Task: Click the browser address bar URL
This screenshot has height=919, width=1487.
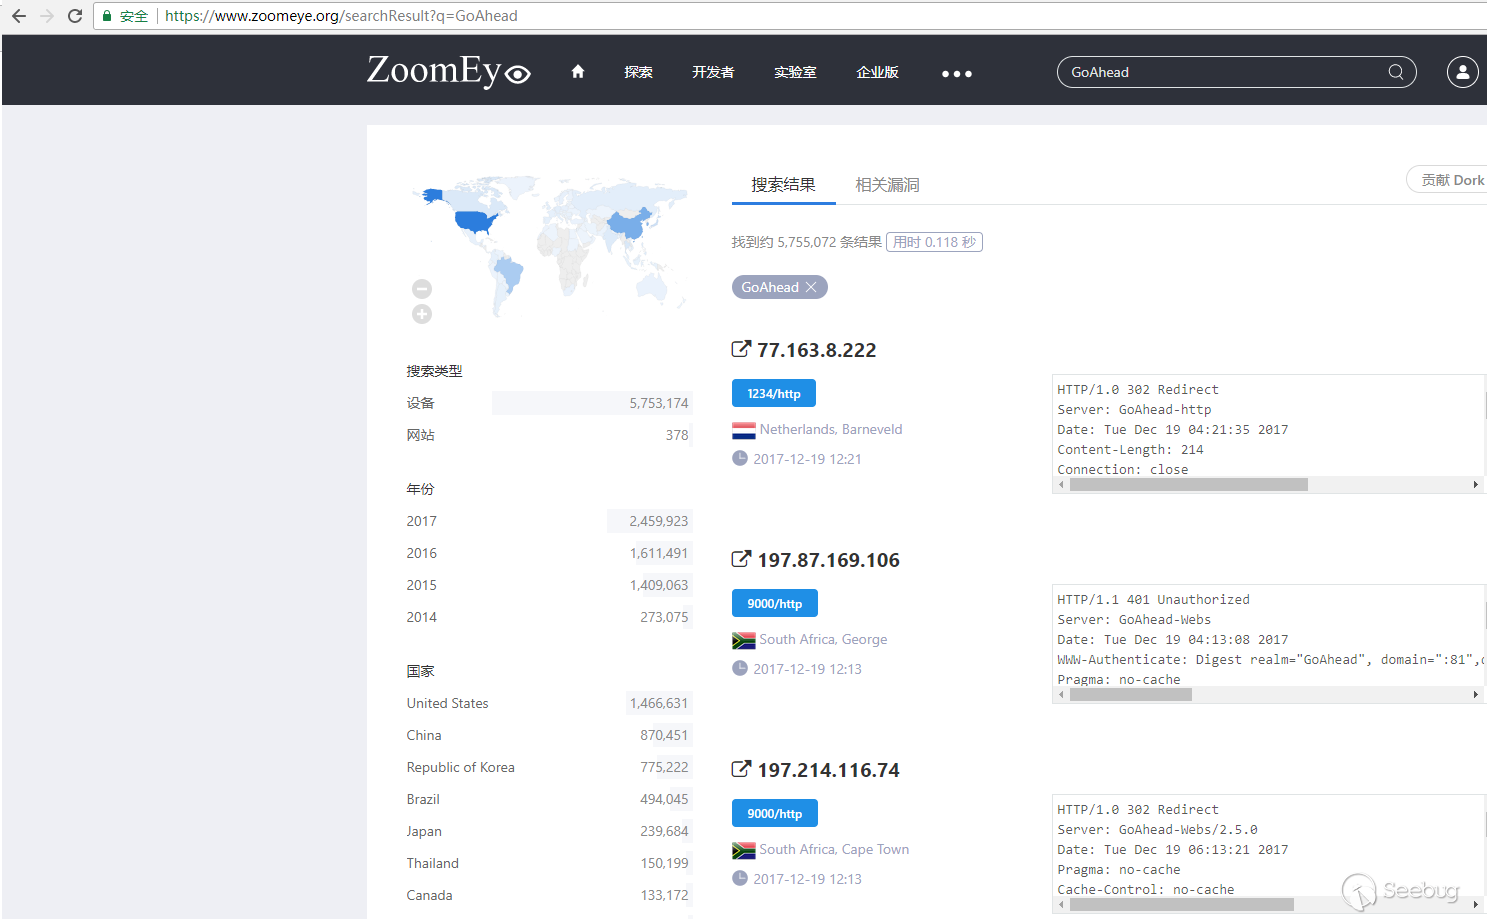Action: pyautogui.click(x=341, y=16)
